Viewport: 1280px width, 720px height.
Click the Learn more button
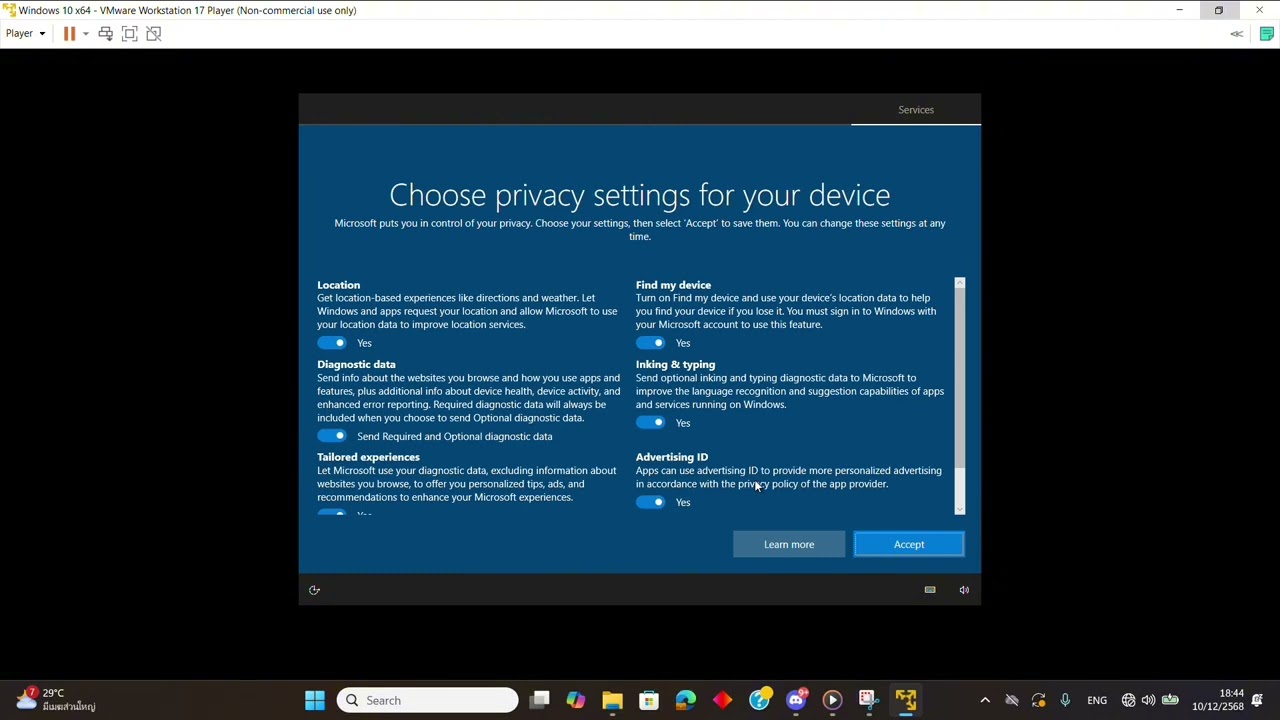coord(789,544)
